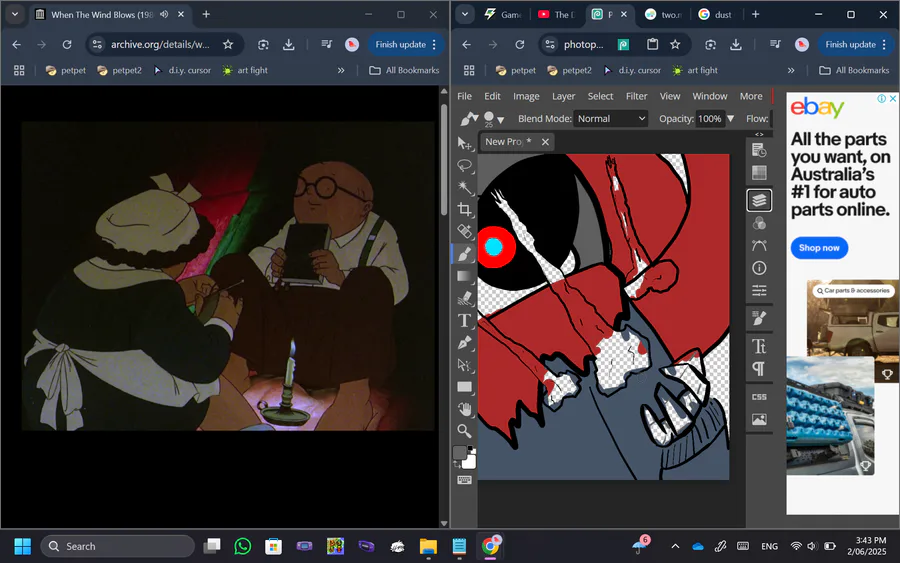Open the Properties panel icon
900x563 pixels.
[x=759, y=290]
